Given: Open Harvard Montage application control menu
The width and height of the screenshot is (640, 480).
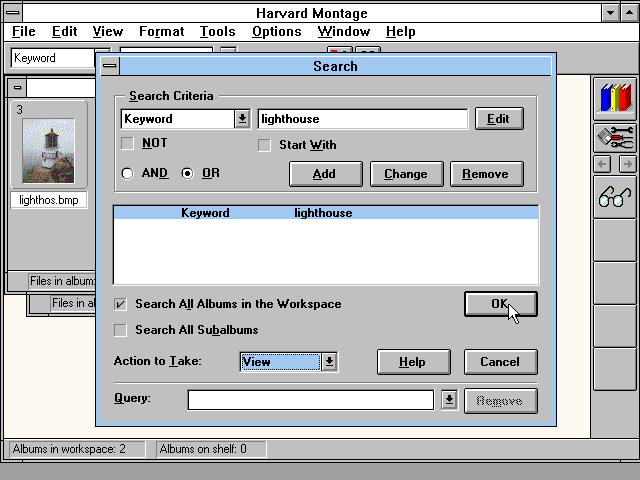Looking at the screenshot, I should 11,12.
